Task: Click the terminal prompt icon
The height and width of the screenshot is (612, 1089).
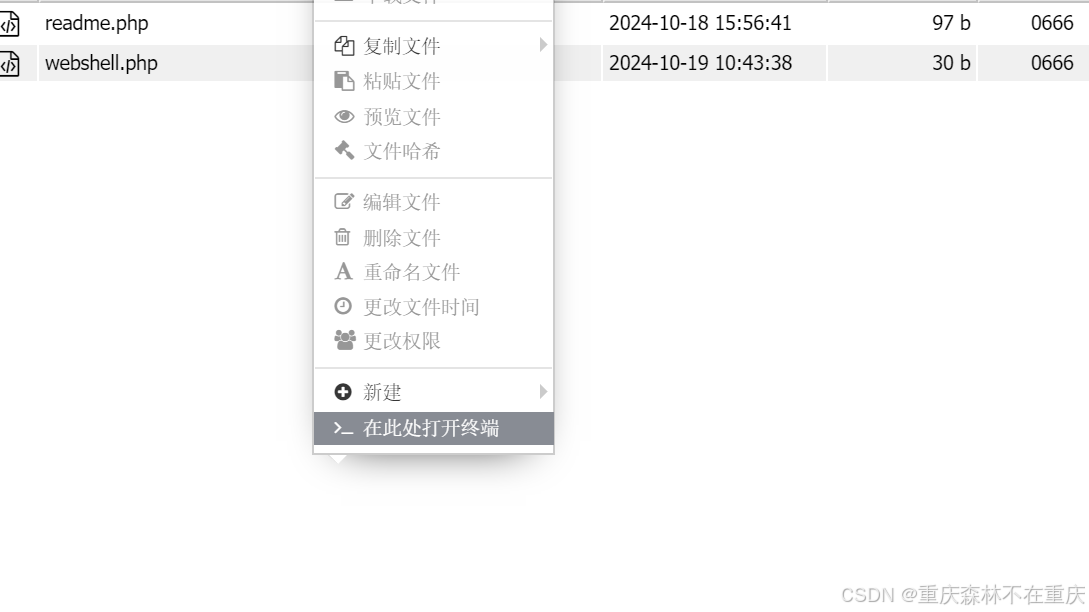Action: (343, 428)
